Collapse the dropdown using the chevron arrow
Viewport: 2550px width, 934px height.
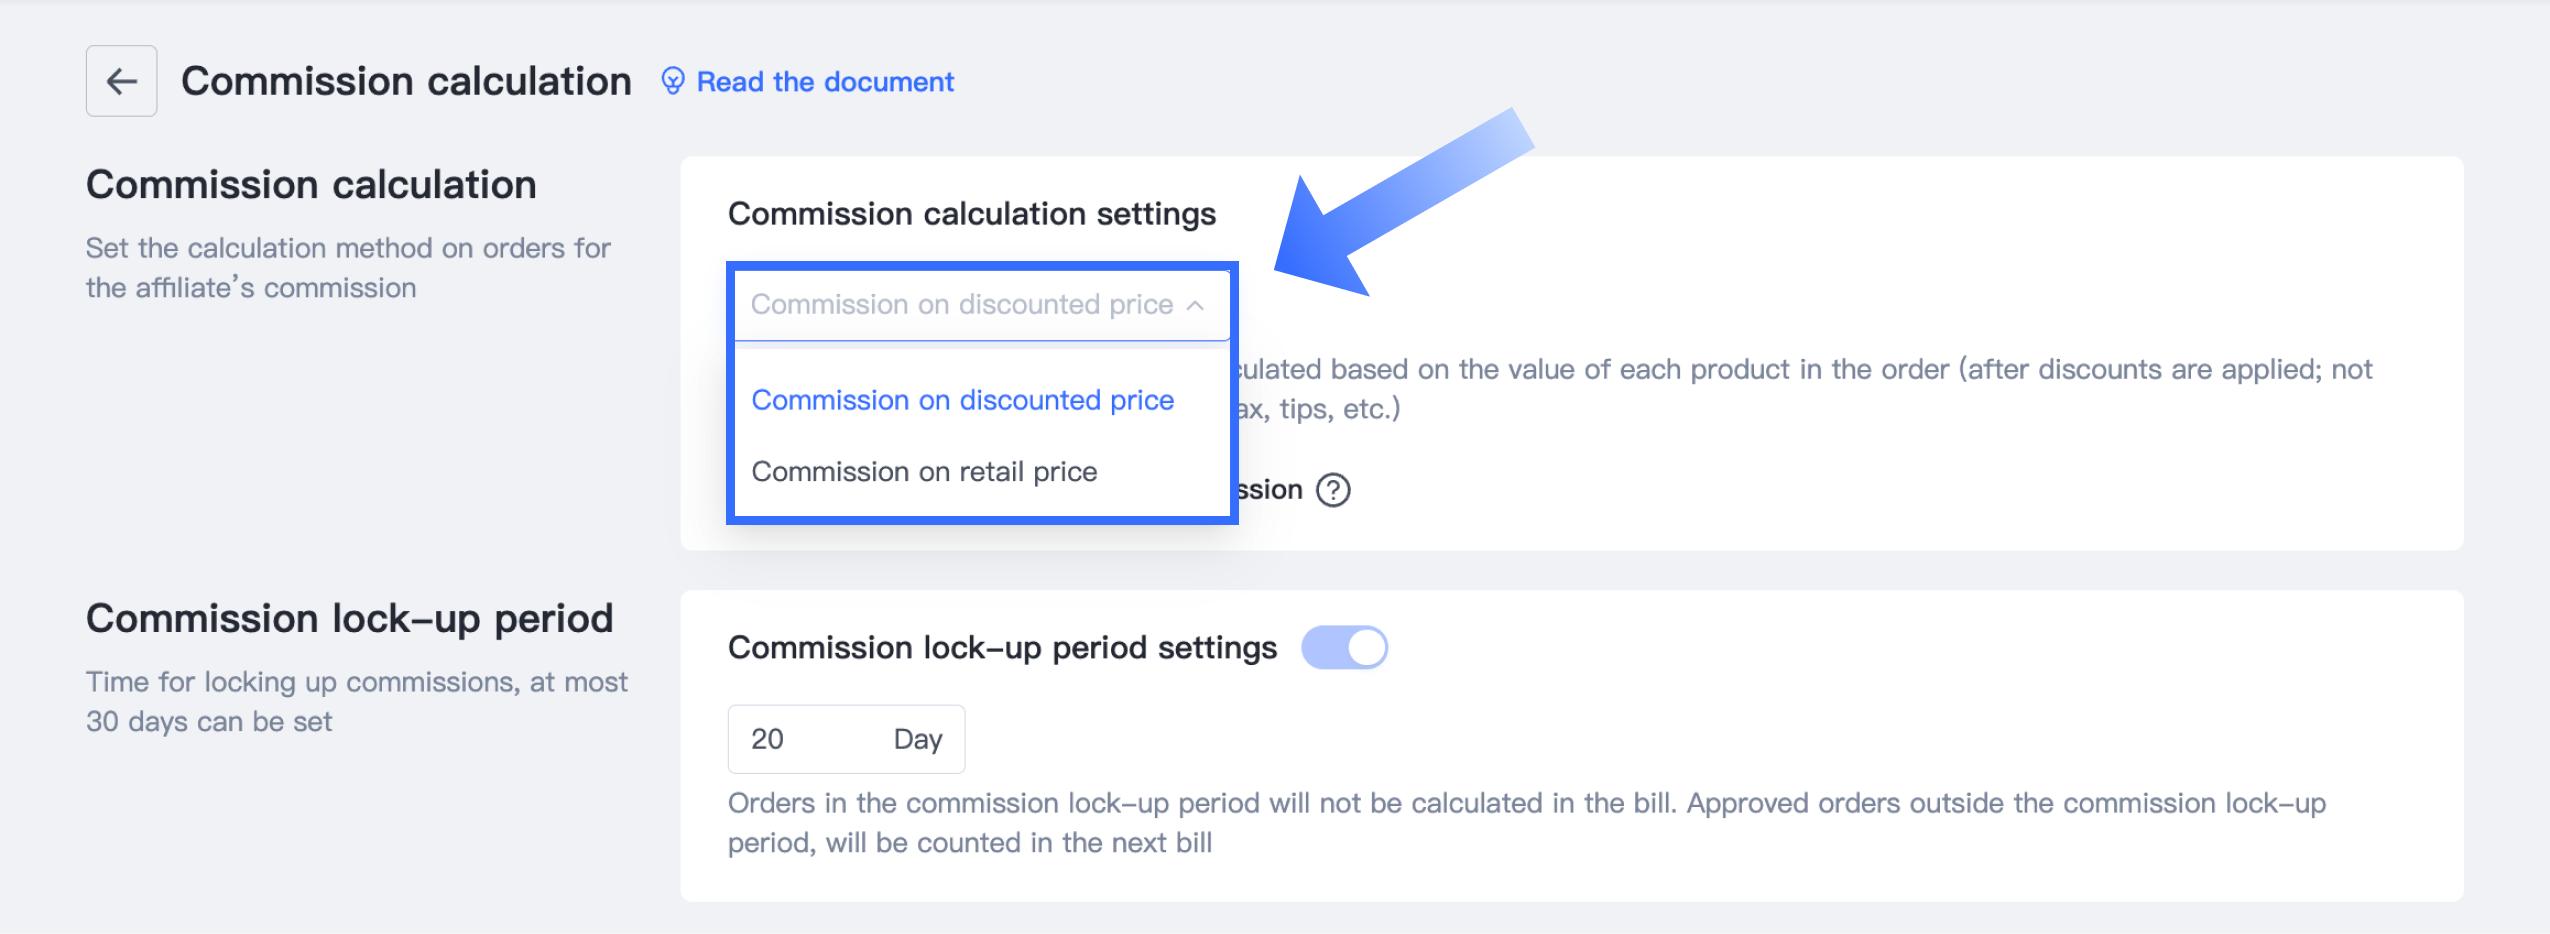pyautogui.click(x=1195, y=305)
